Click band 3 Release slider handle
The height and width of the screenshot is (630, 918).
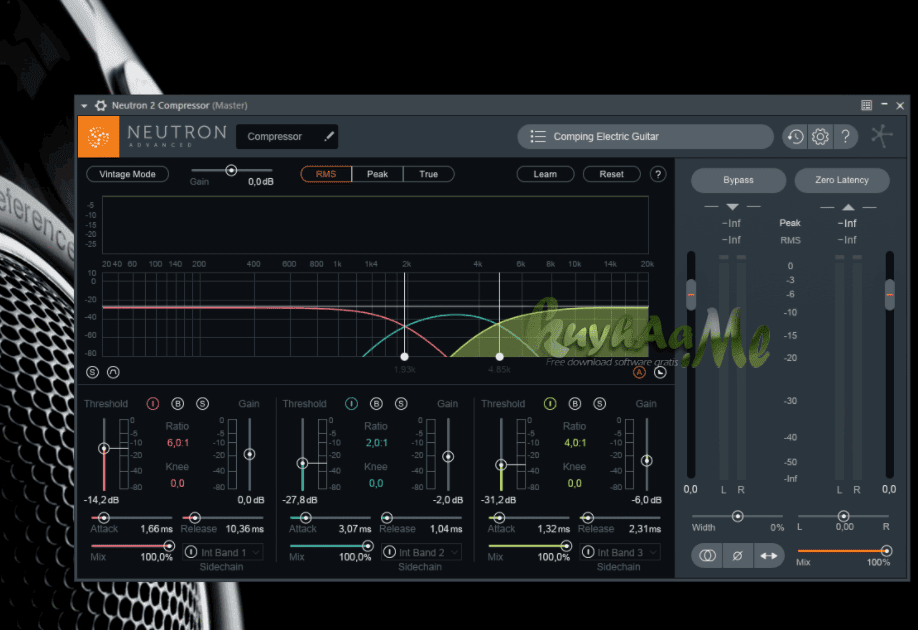(588, 518)
